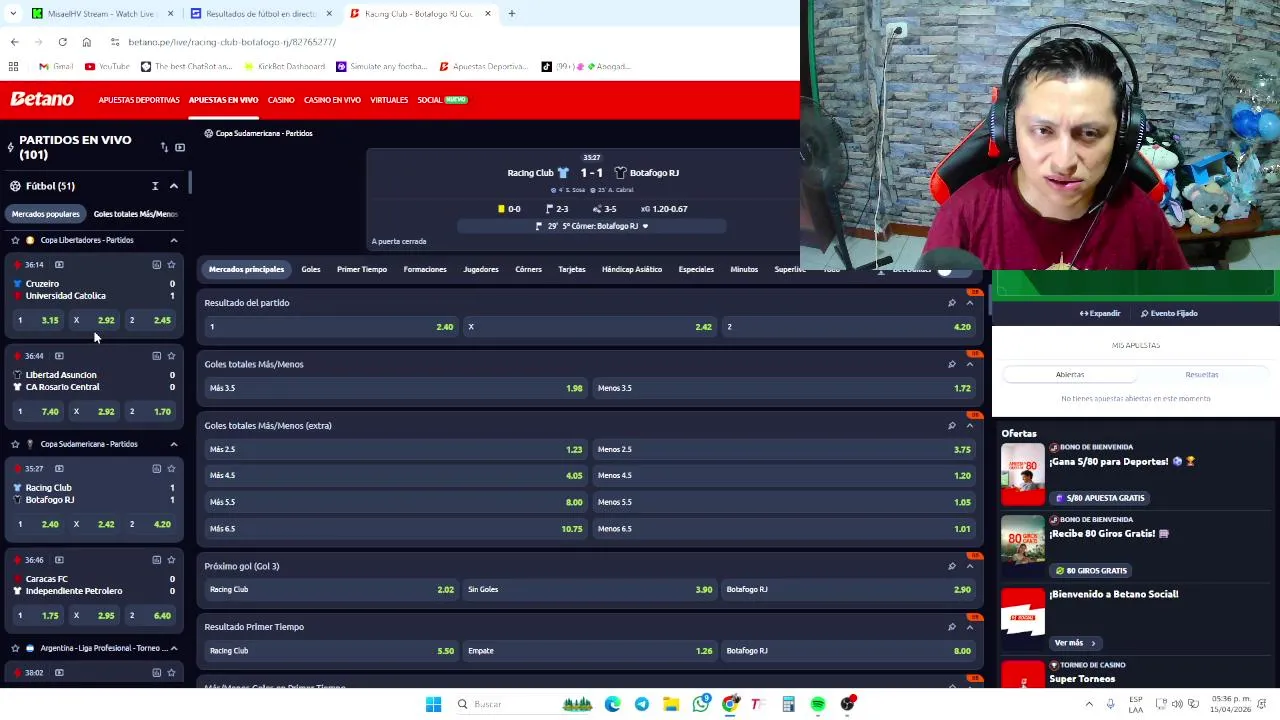Screen dimensions: 1280x720
Task: Open Calculator from the taskbar
Action: (x=788, y=704)
